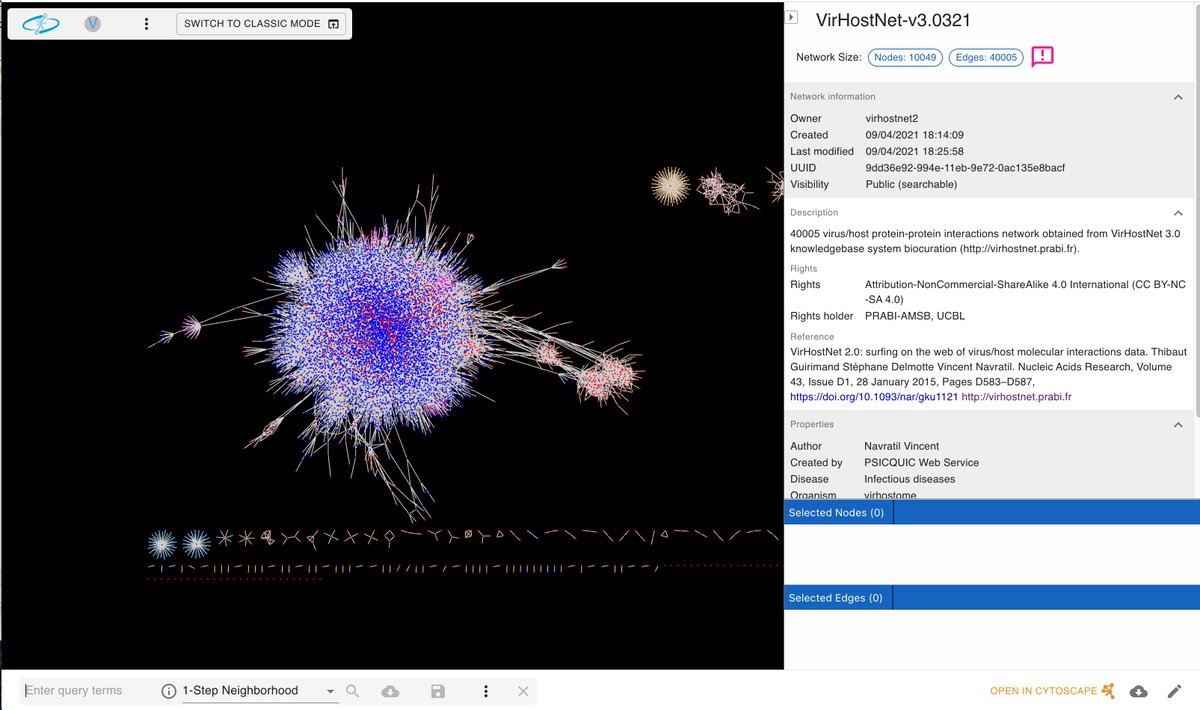
Task: Click the save query result icon
Action: [438, 691]
